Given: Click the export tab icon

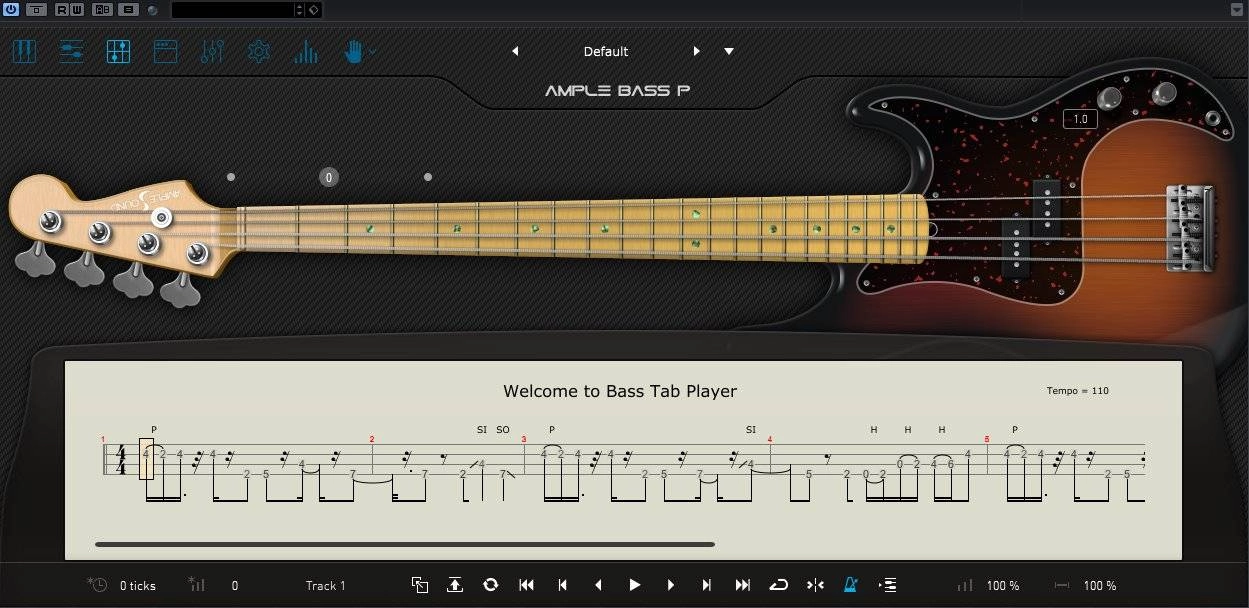Looking at the screenshot, I should tap(455, 585).
